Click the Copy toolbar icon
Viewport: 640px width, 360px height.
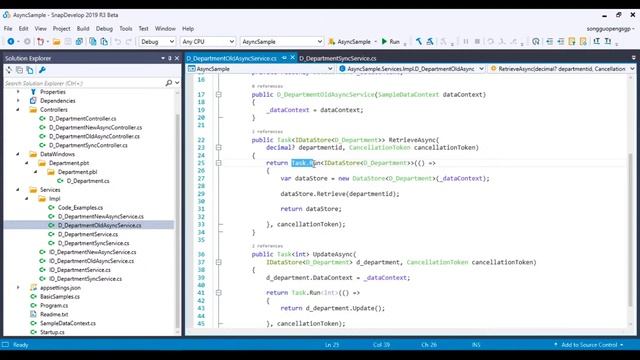(x=93, y=42)
